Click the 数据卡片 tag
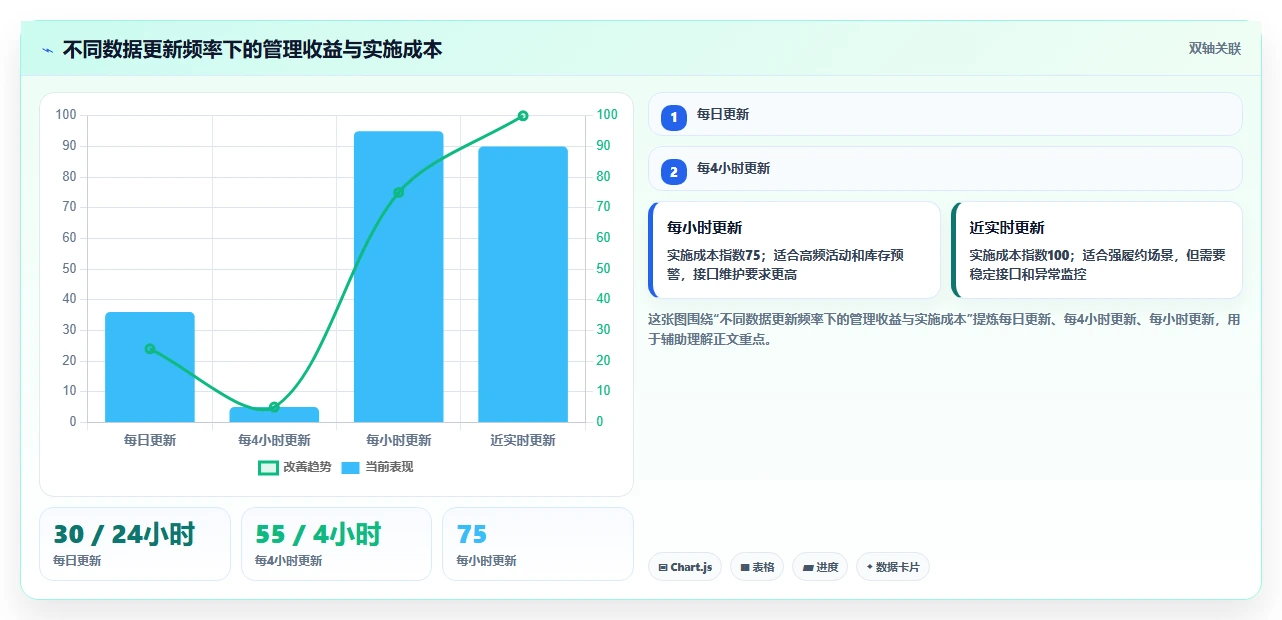1282x620 pixels. (x=893, y=567)
